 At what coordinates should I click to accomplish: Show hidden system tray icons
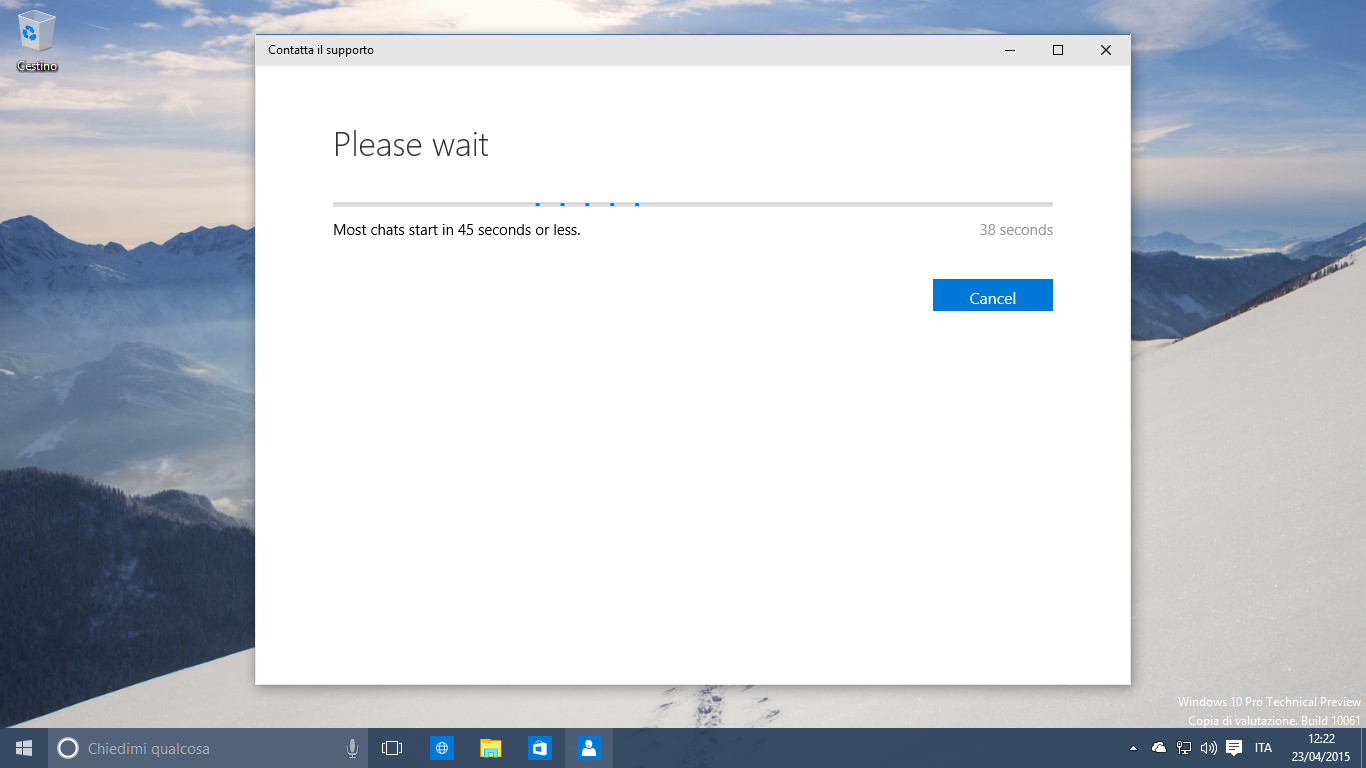click(1133, 748)
